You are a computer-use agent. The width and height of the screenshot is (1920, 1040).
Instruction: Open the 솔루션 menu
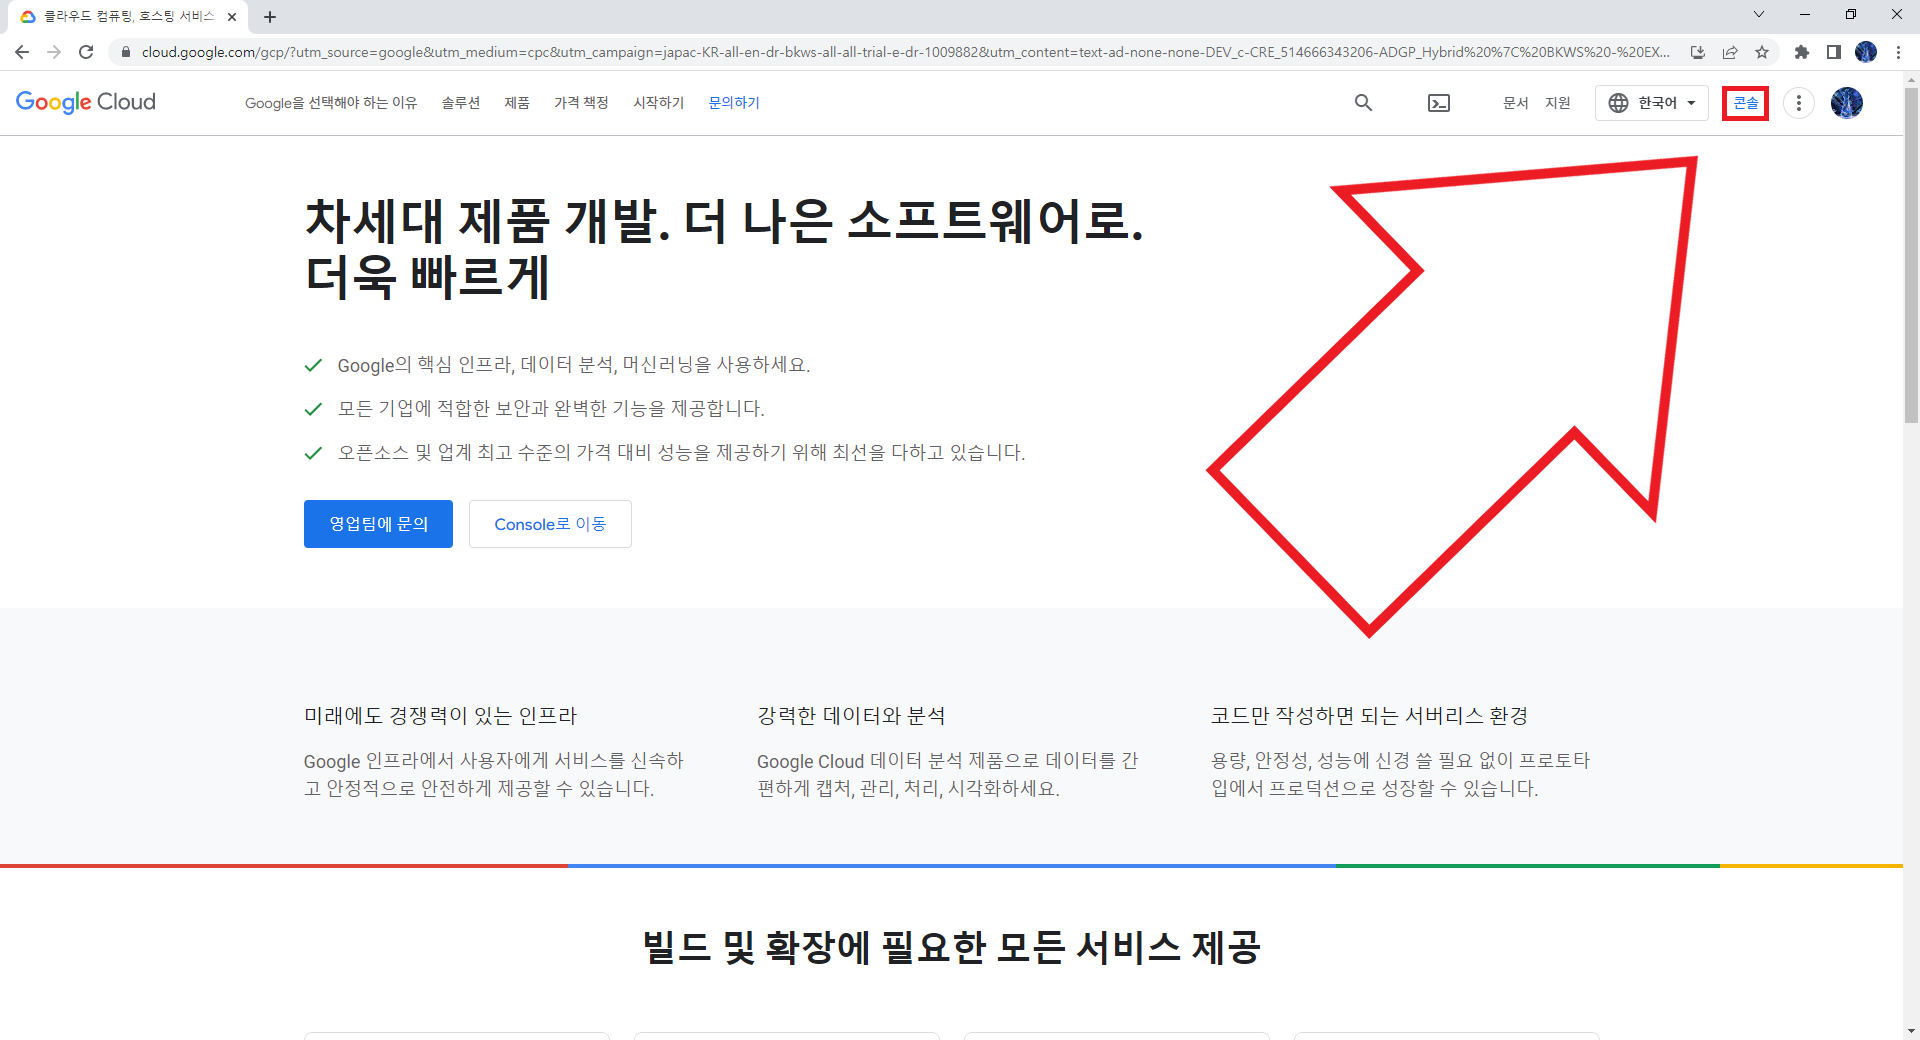click(461, 103)
